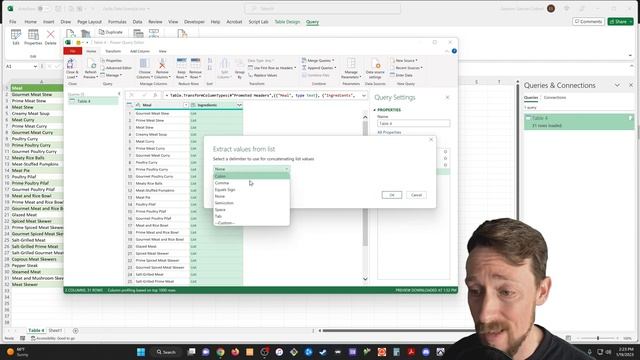Click All Properties link in Query Settings

pos(389,132)
